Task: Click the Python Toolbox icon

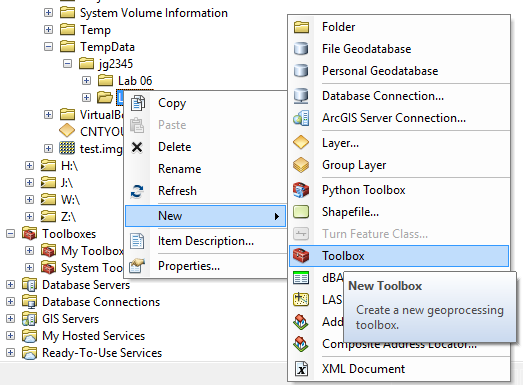Action: pyautogui.click(x=301, y=190)
